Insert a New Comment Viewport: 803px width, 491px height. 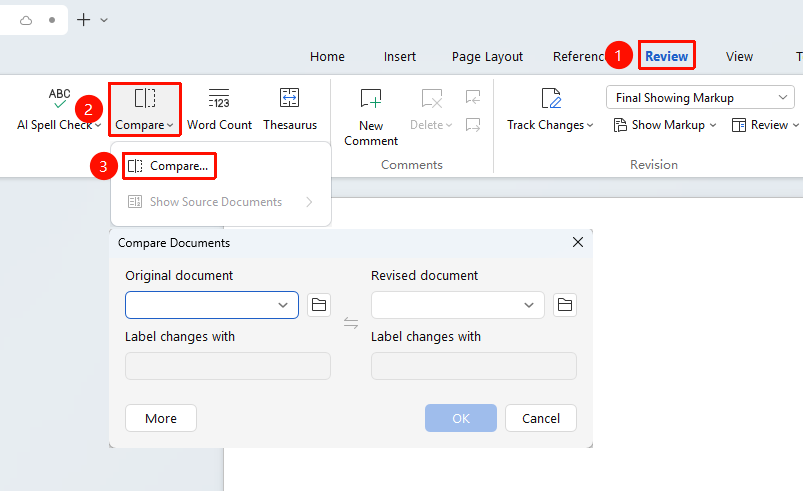tap(371, 117)
